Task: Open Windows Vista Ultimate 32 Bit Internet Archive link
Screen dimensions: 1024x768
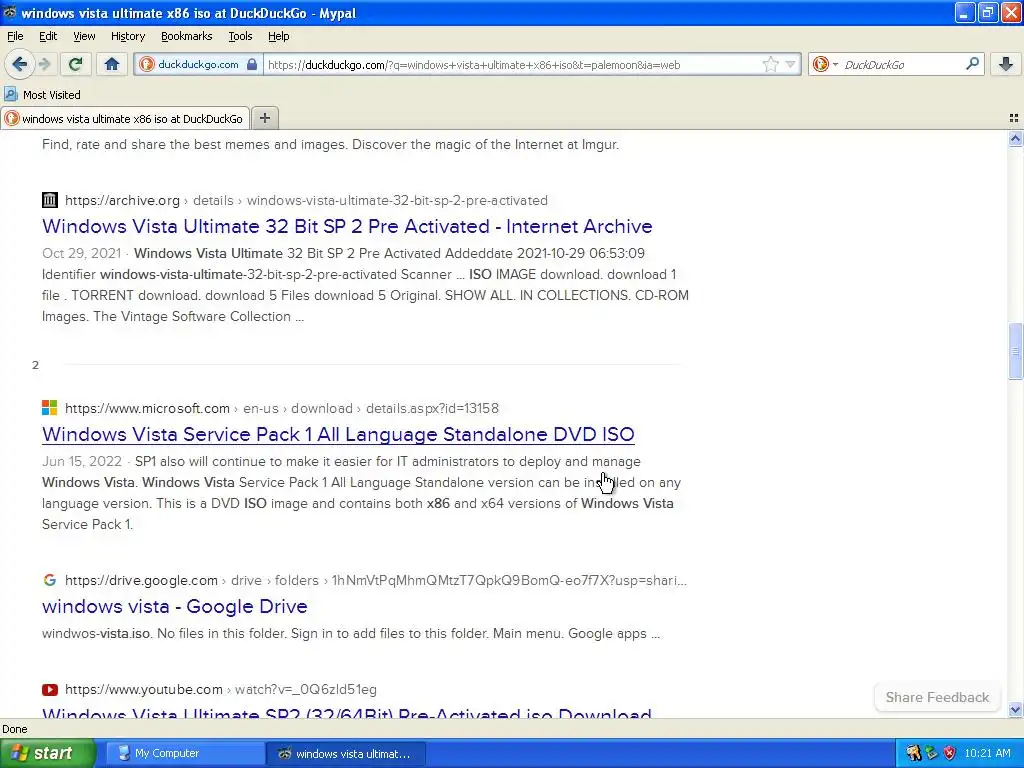Action: click(347, 226)
